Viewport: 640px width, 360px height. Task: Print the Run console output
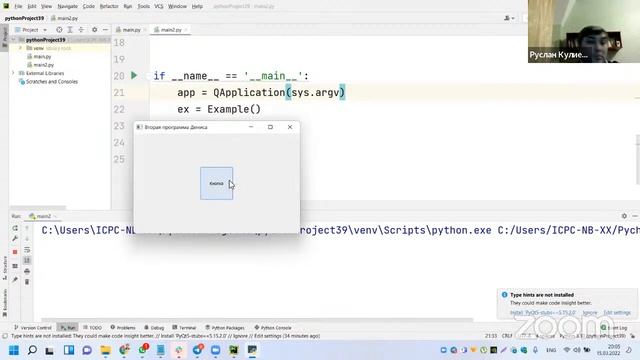point(27,271)
